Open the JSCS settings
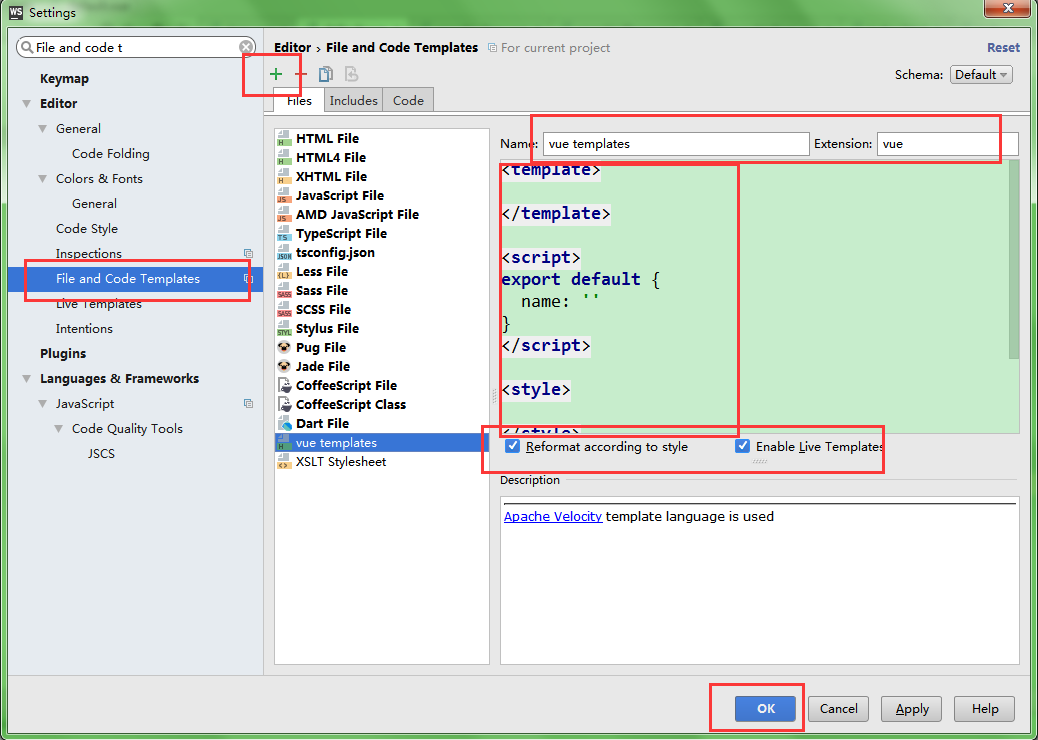This screenshot has height=740, width=1038. pyautogui.click(x=101, y=454)
